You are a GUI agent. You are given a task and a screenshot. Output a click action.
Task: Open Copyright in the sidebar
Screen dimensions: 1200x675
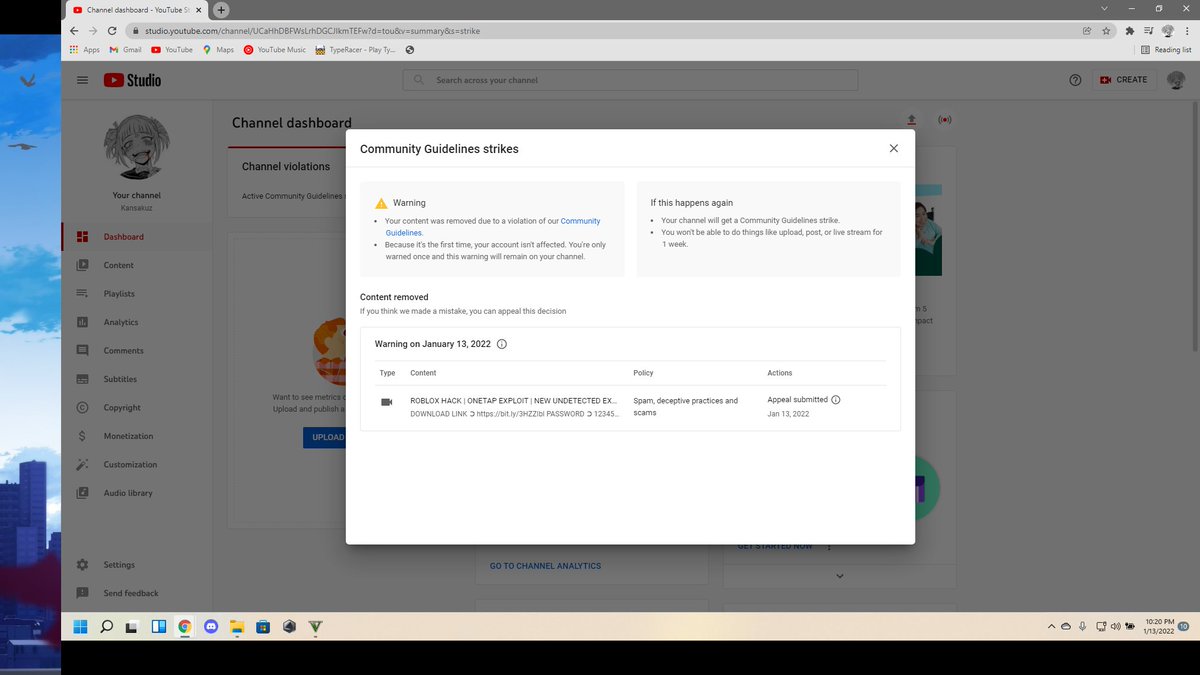pyautogui.click(x=137, y=408)
